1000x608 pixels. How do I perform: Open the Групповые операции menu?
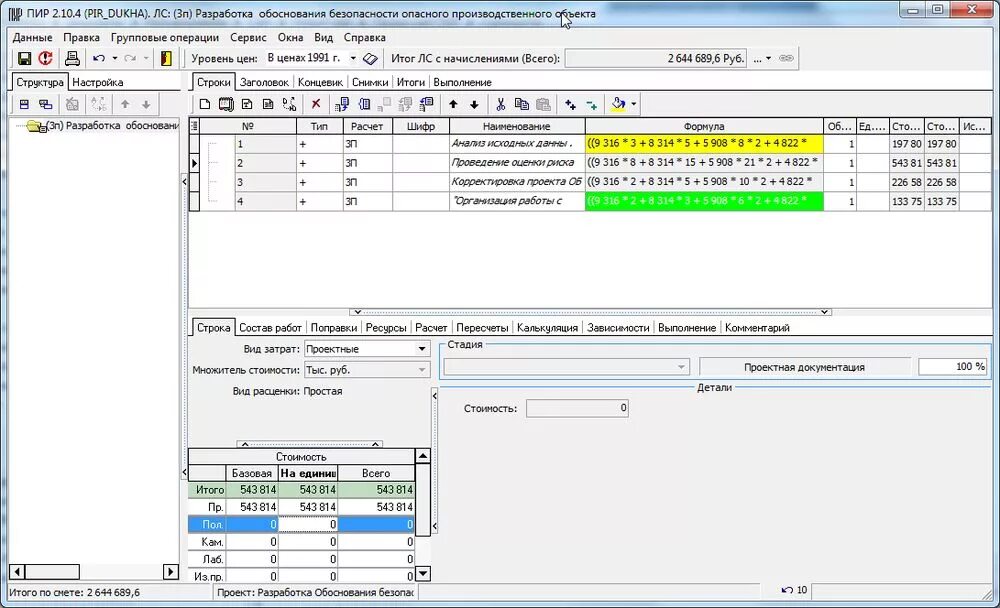click(x=165, y=38)
